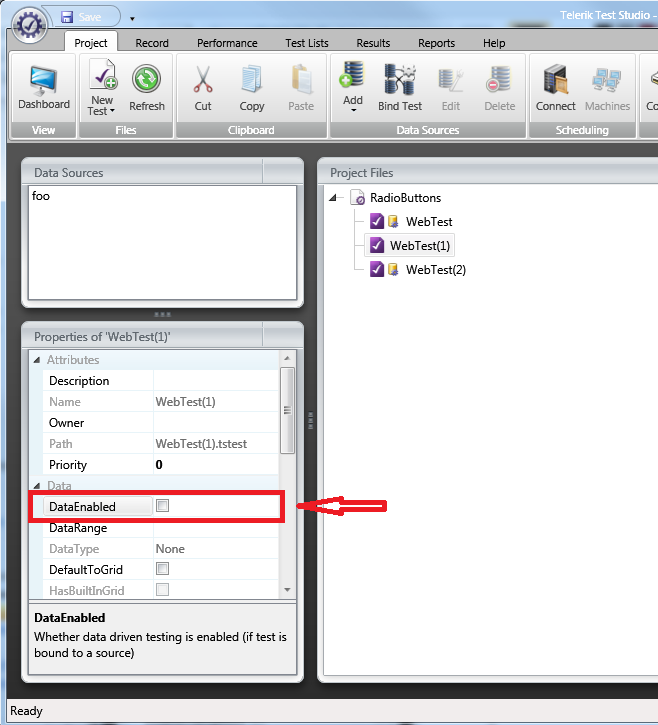
Task: Select WebTest(1) in Project Files
Action: [420, 246]
